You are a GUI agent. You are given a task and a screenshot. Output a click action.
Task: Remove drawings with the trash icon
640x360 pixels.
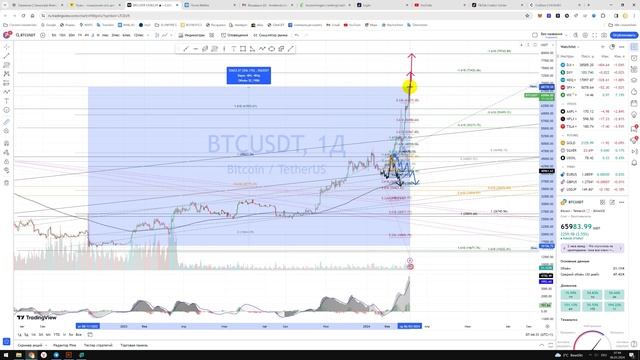pos(7,182)
